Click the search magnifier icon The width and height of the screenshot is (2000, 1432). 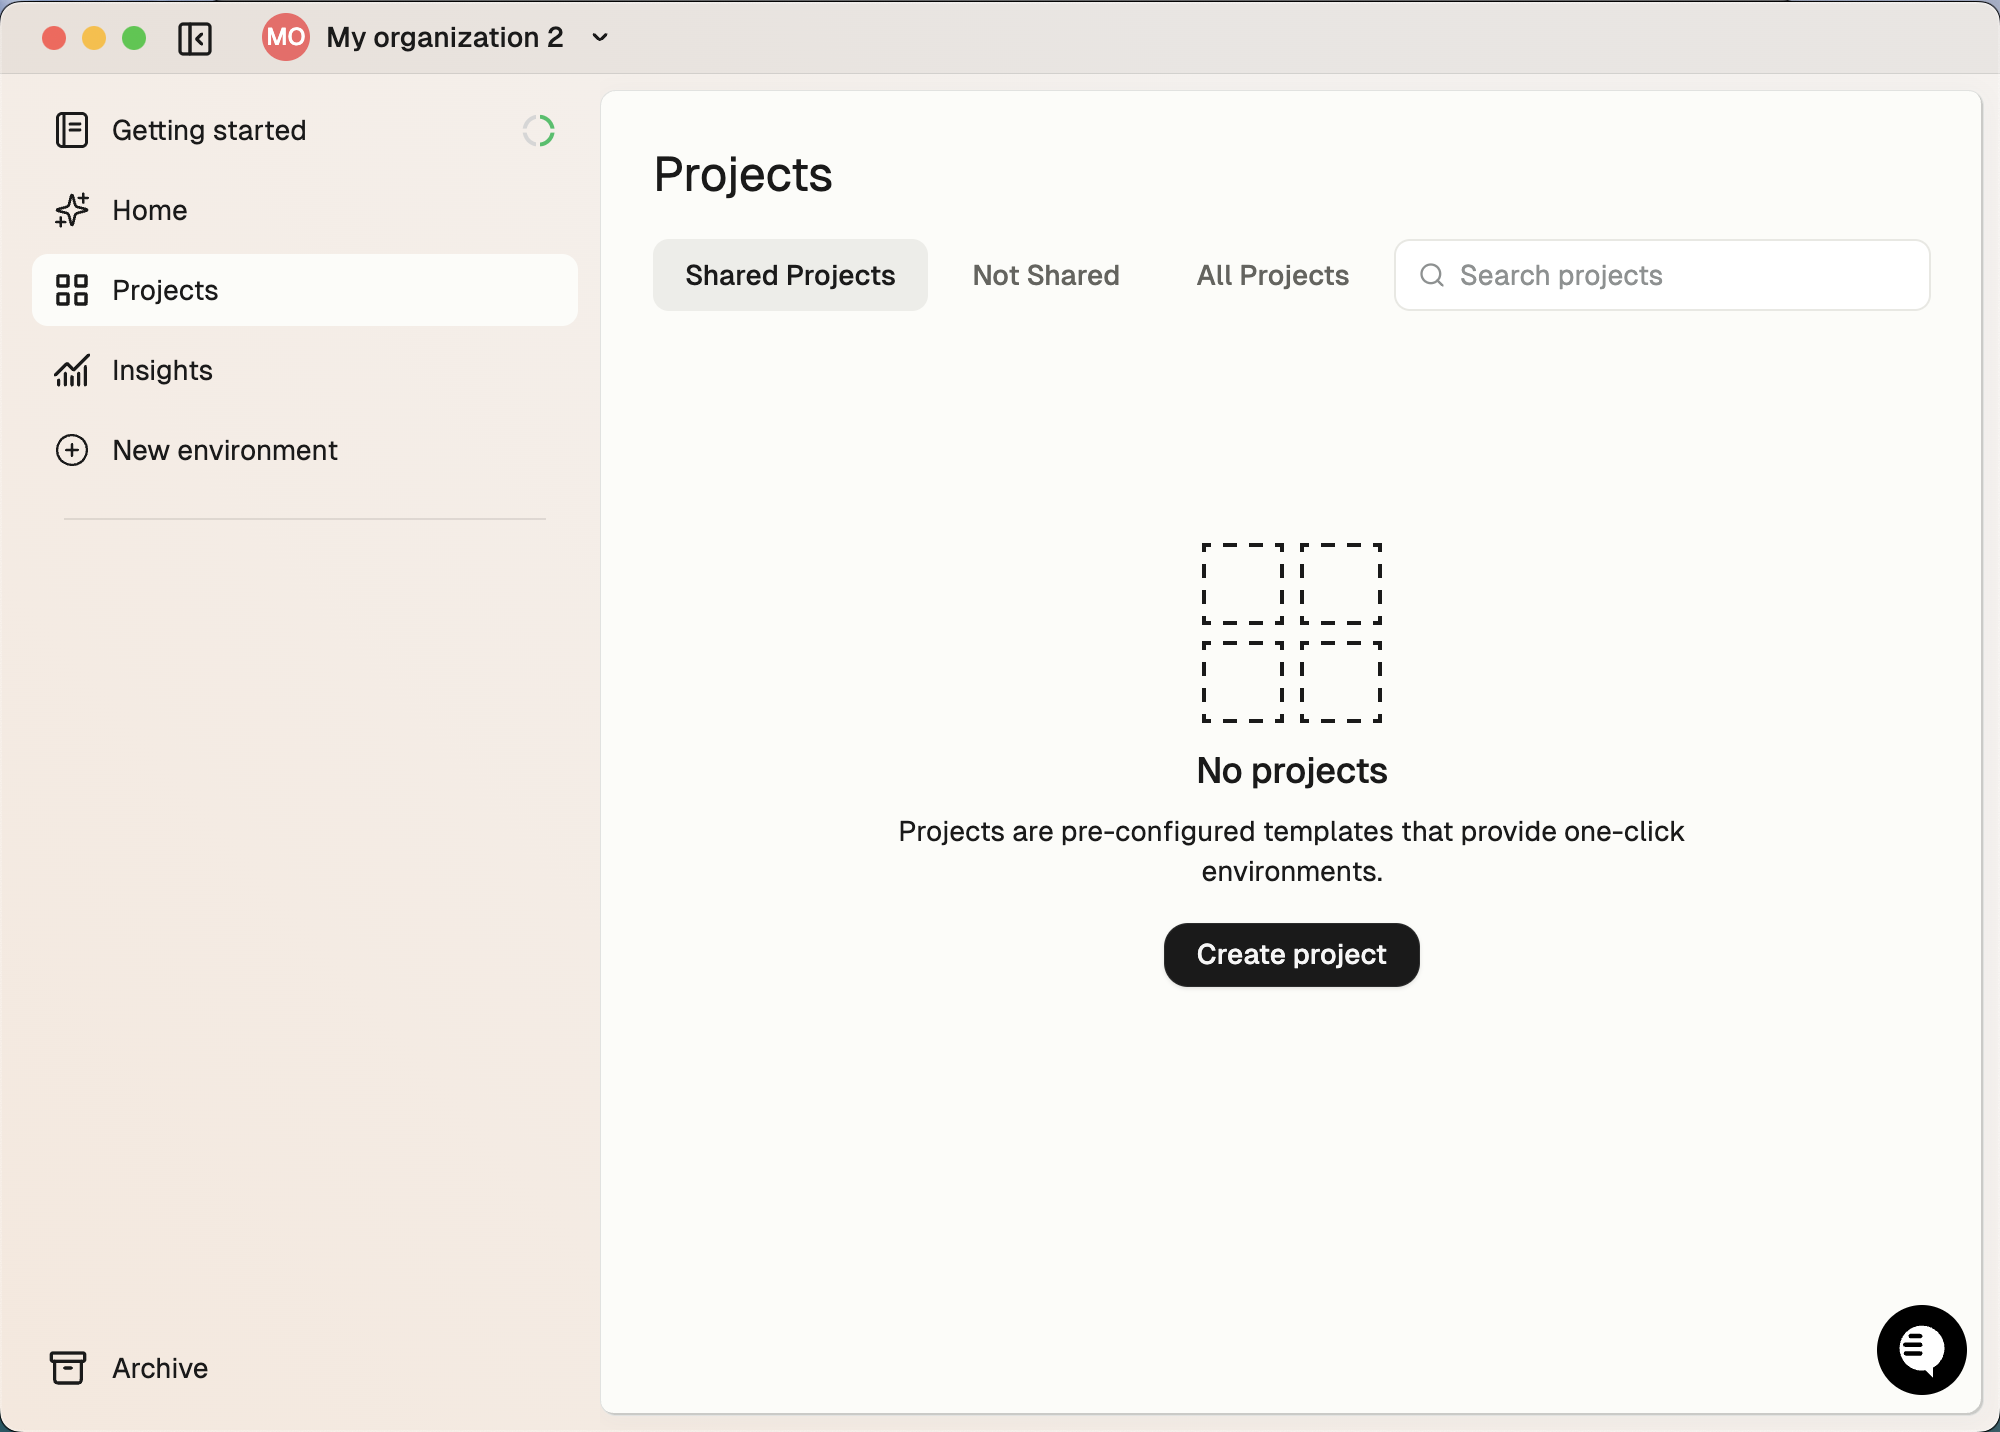1432,275
